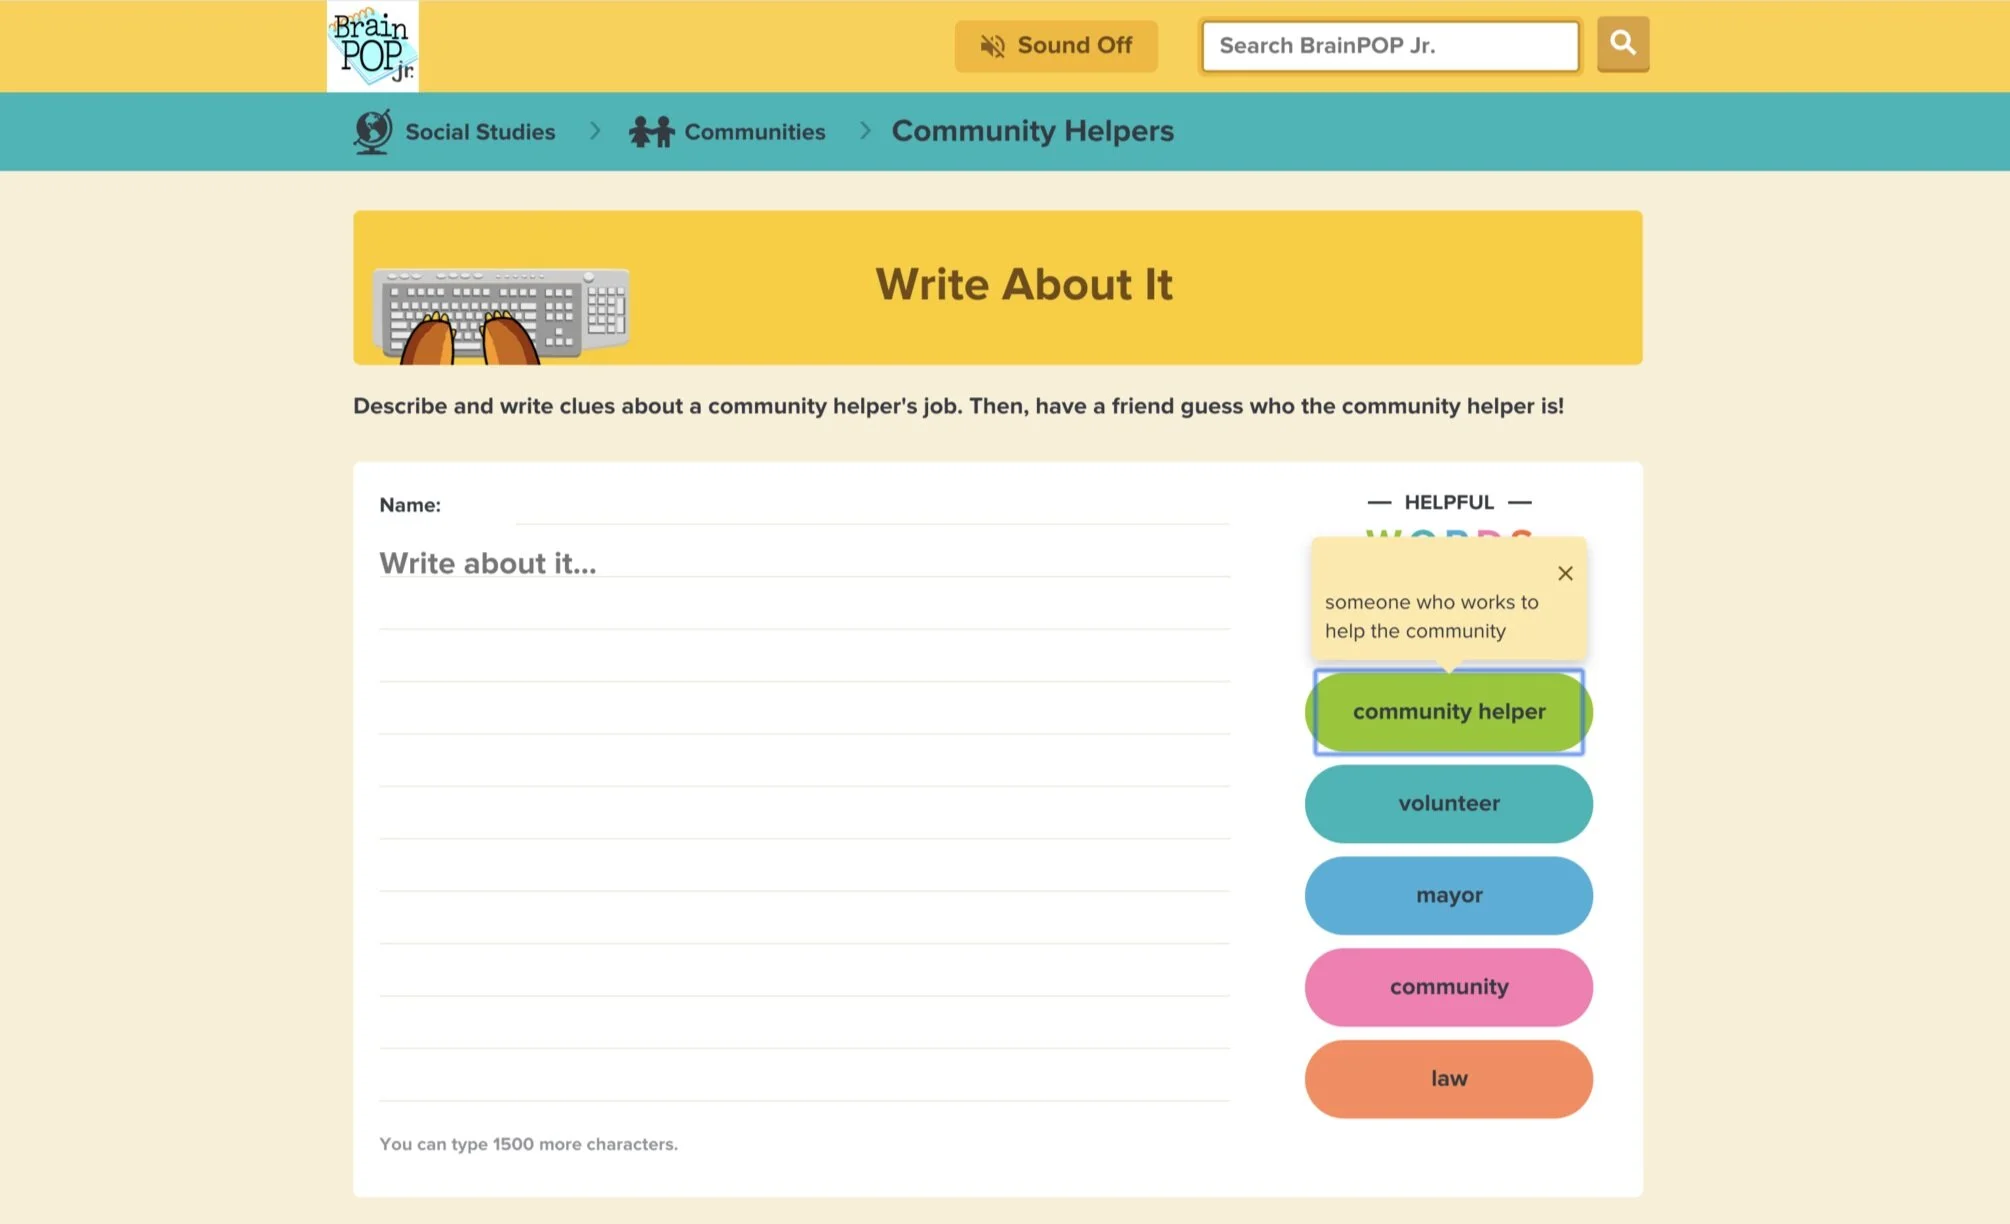Select the pink community word button

[1448, 988]
